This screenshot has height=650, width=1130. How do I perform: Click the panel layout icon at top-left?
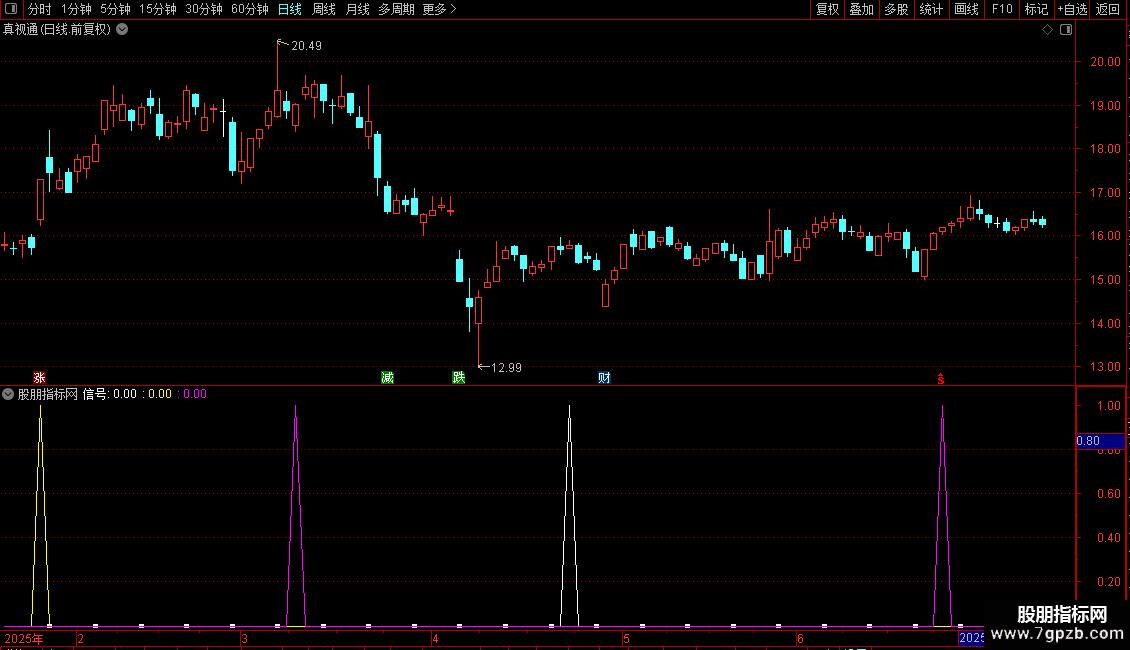click(x=11, y=9)
